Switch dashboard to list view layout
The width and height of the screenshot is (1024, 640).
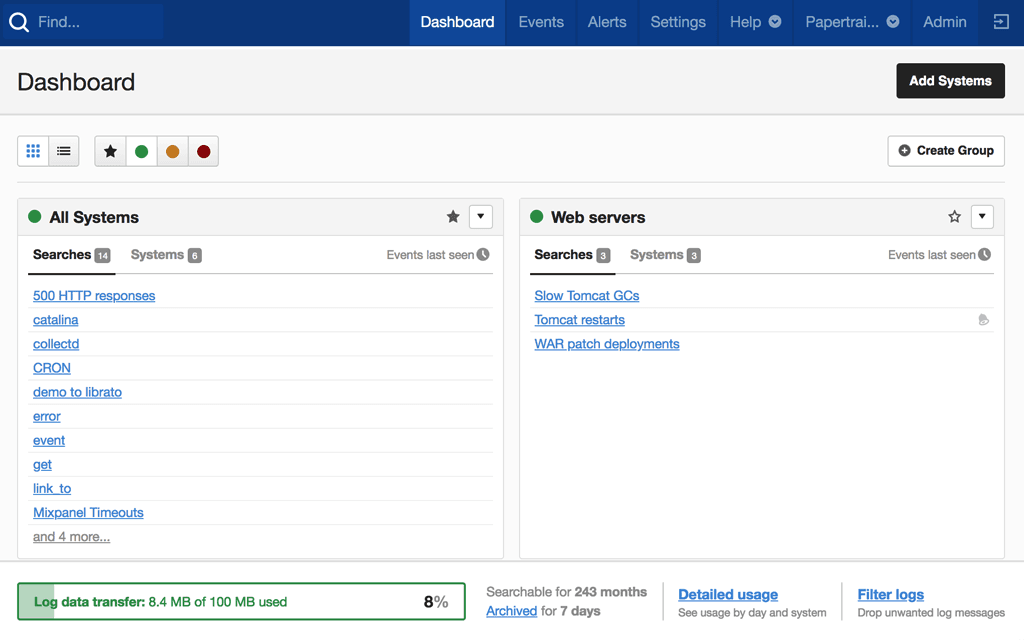click(63, 150)
